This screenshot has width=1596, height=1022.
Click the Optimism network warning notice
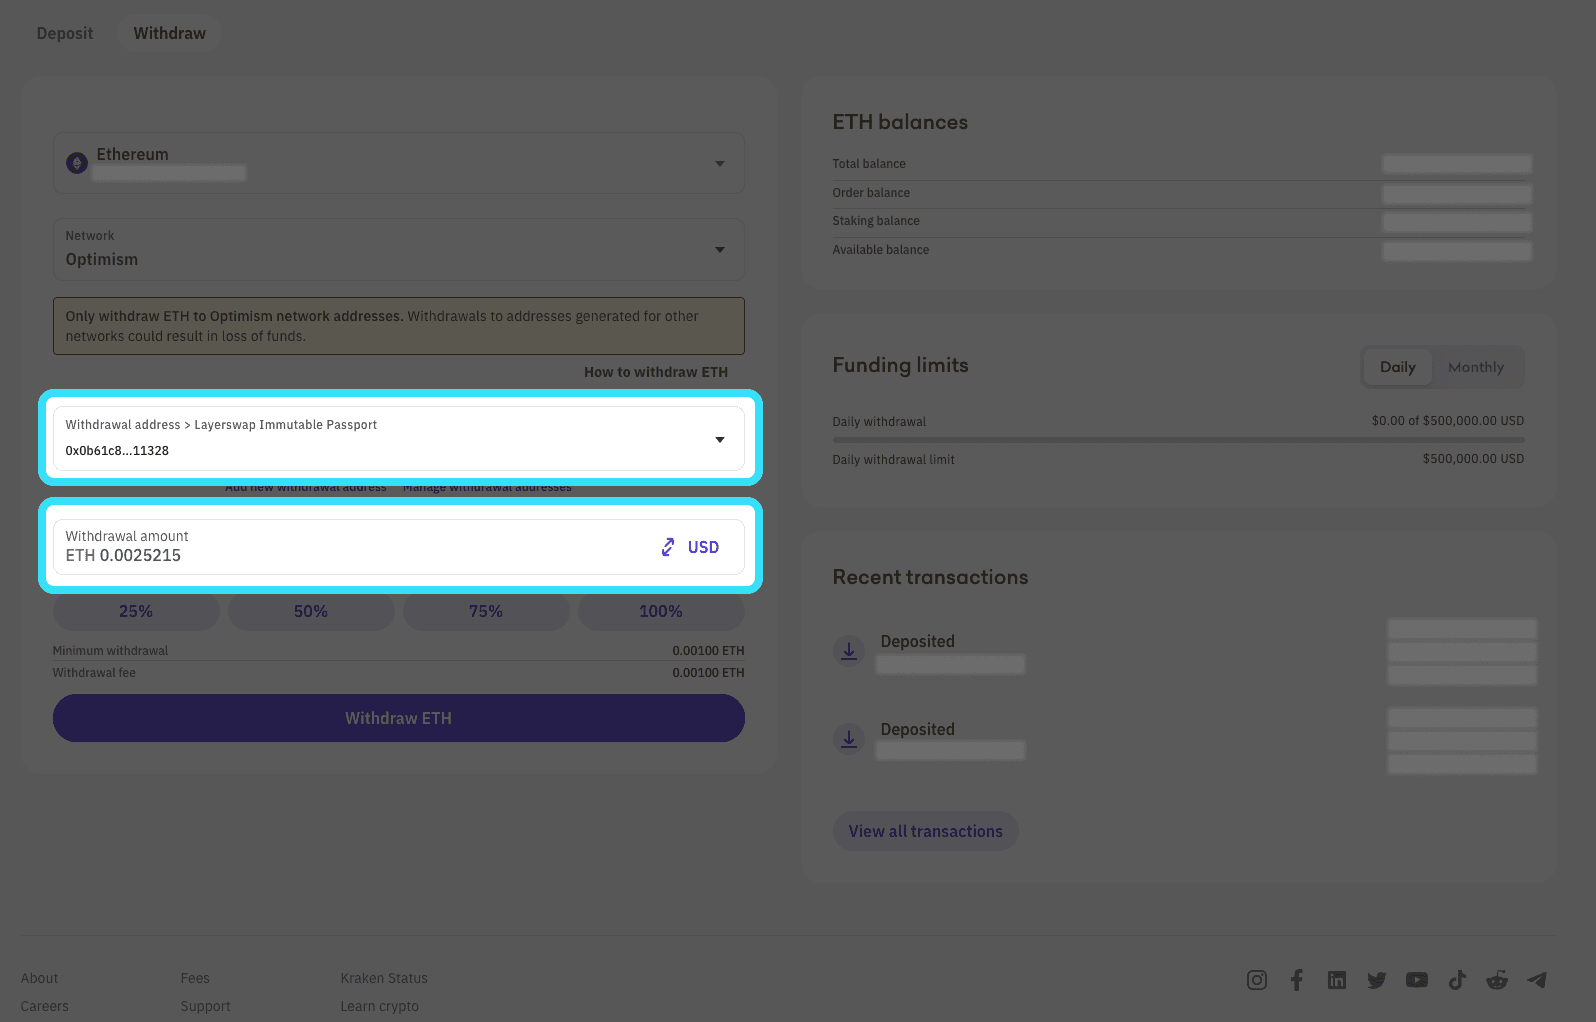[x=399, y=326]
